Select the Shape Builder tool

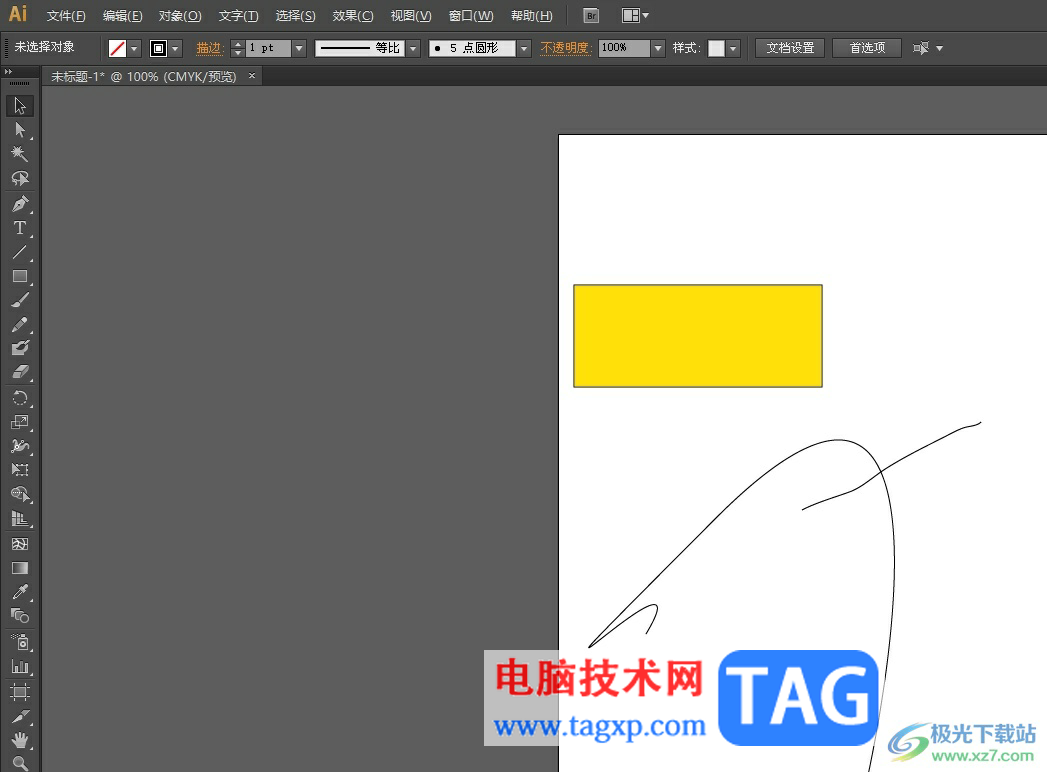[x=20, y=495]
